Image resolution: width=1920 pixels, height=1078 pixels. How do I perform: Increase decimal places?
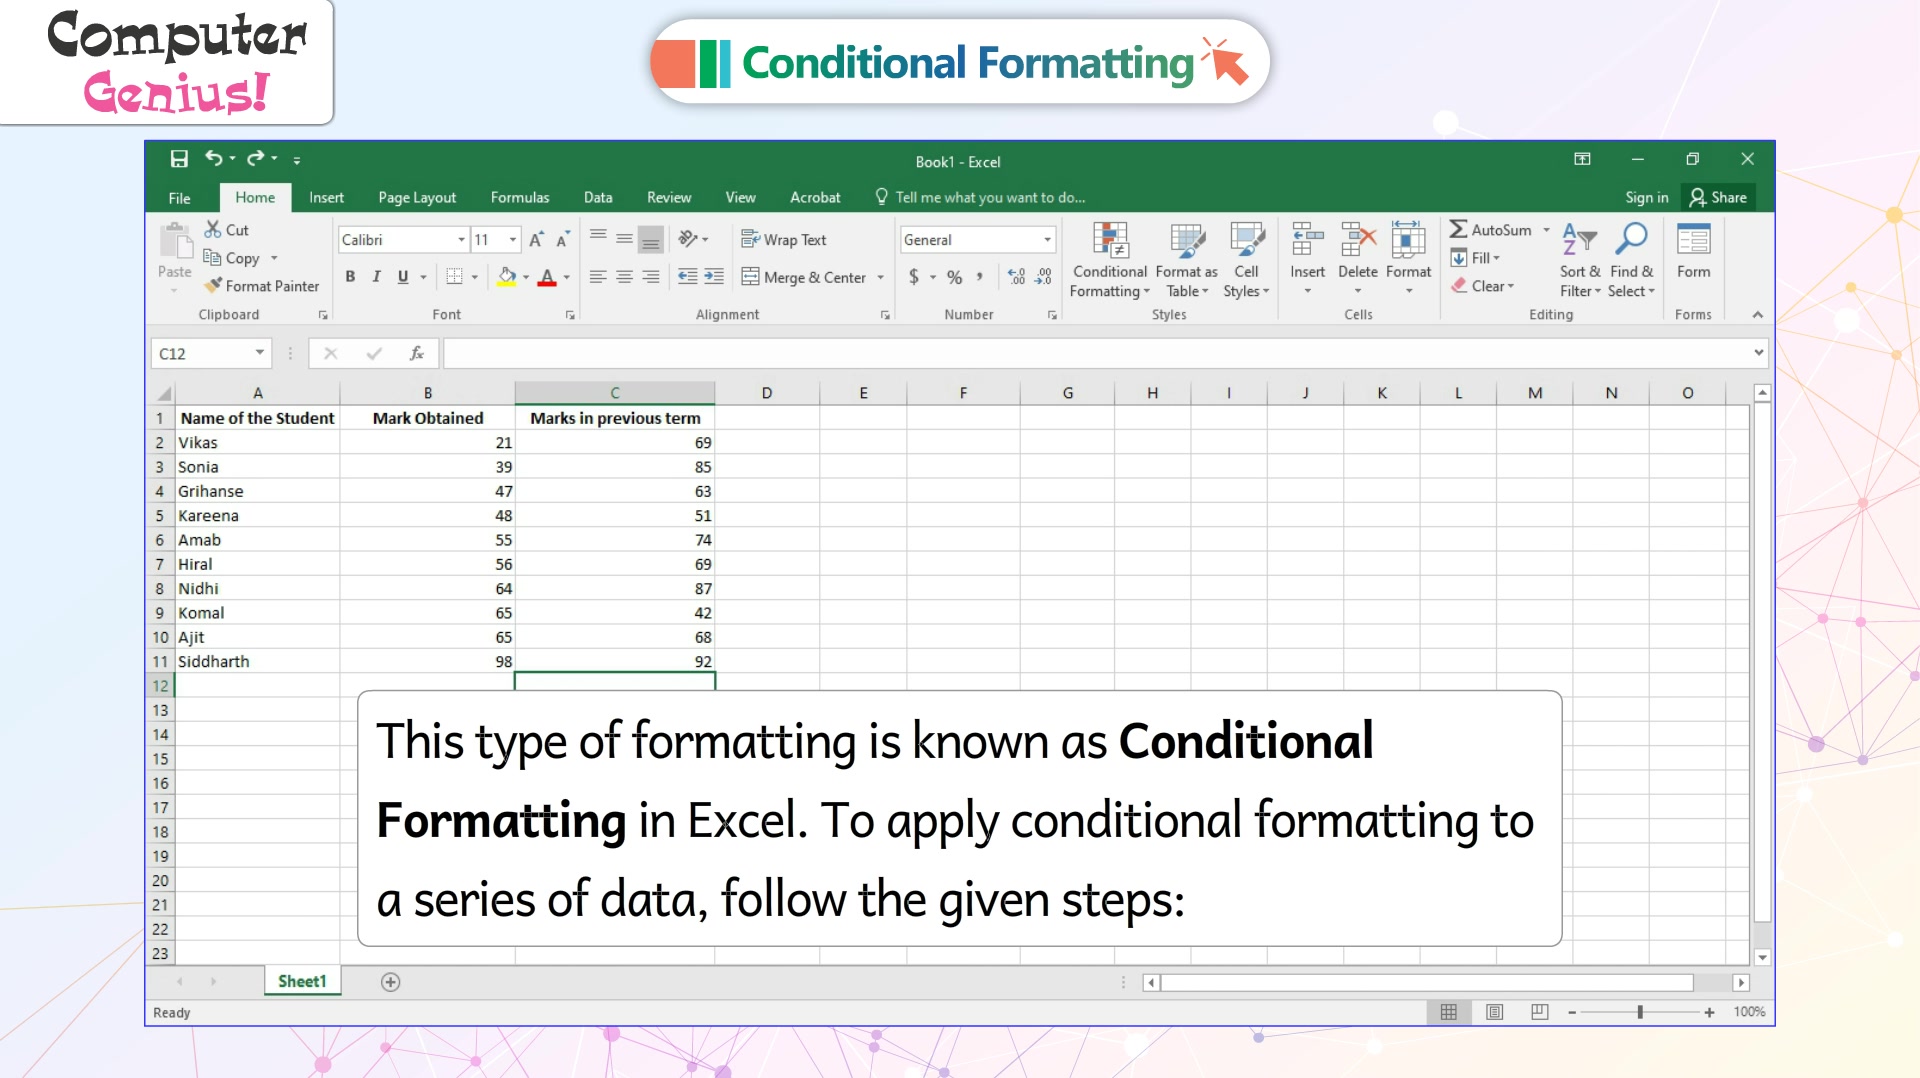click(x=1017, y=277)
